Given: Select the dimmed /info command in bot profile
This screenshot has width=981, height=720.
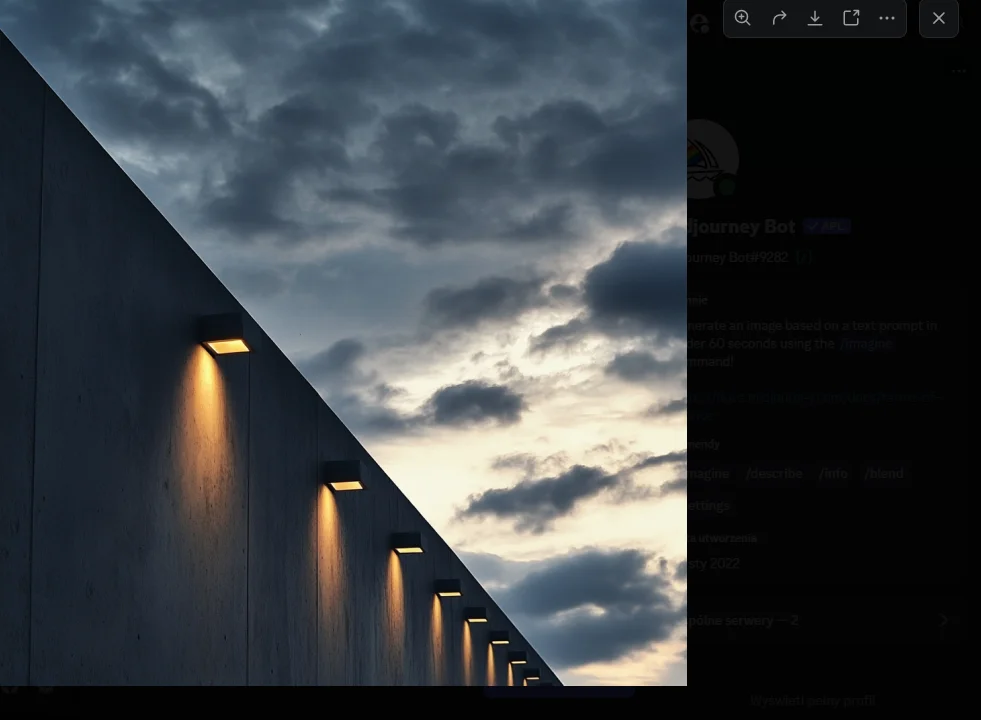Looking at the screenshot, I should (833, 474).
